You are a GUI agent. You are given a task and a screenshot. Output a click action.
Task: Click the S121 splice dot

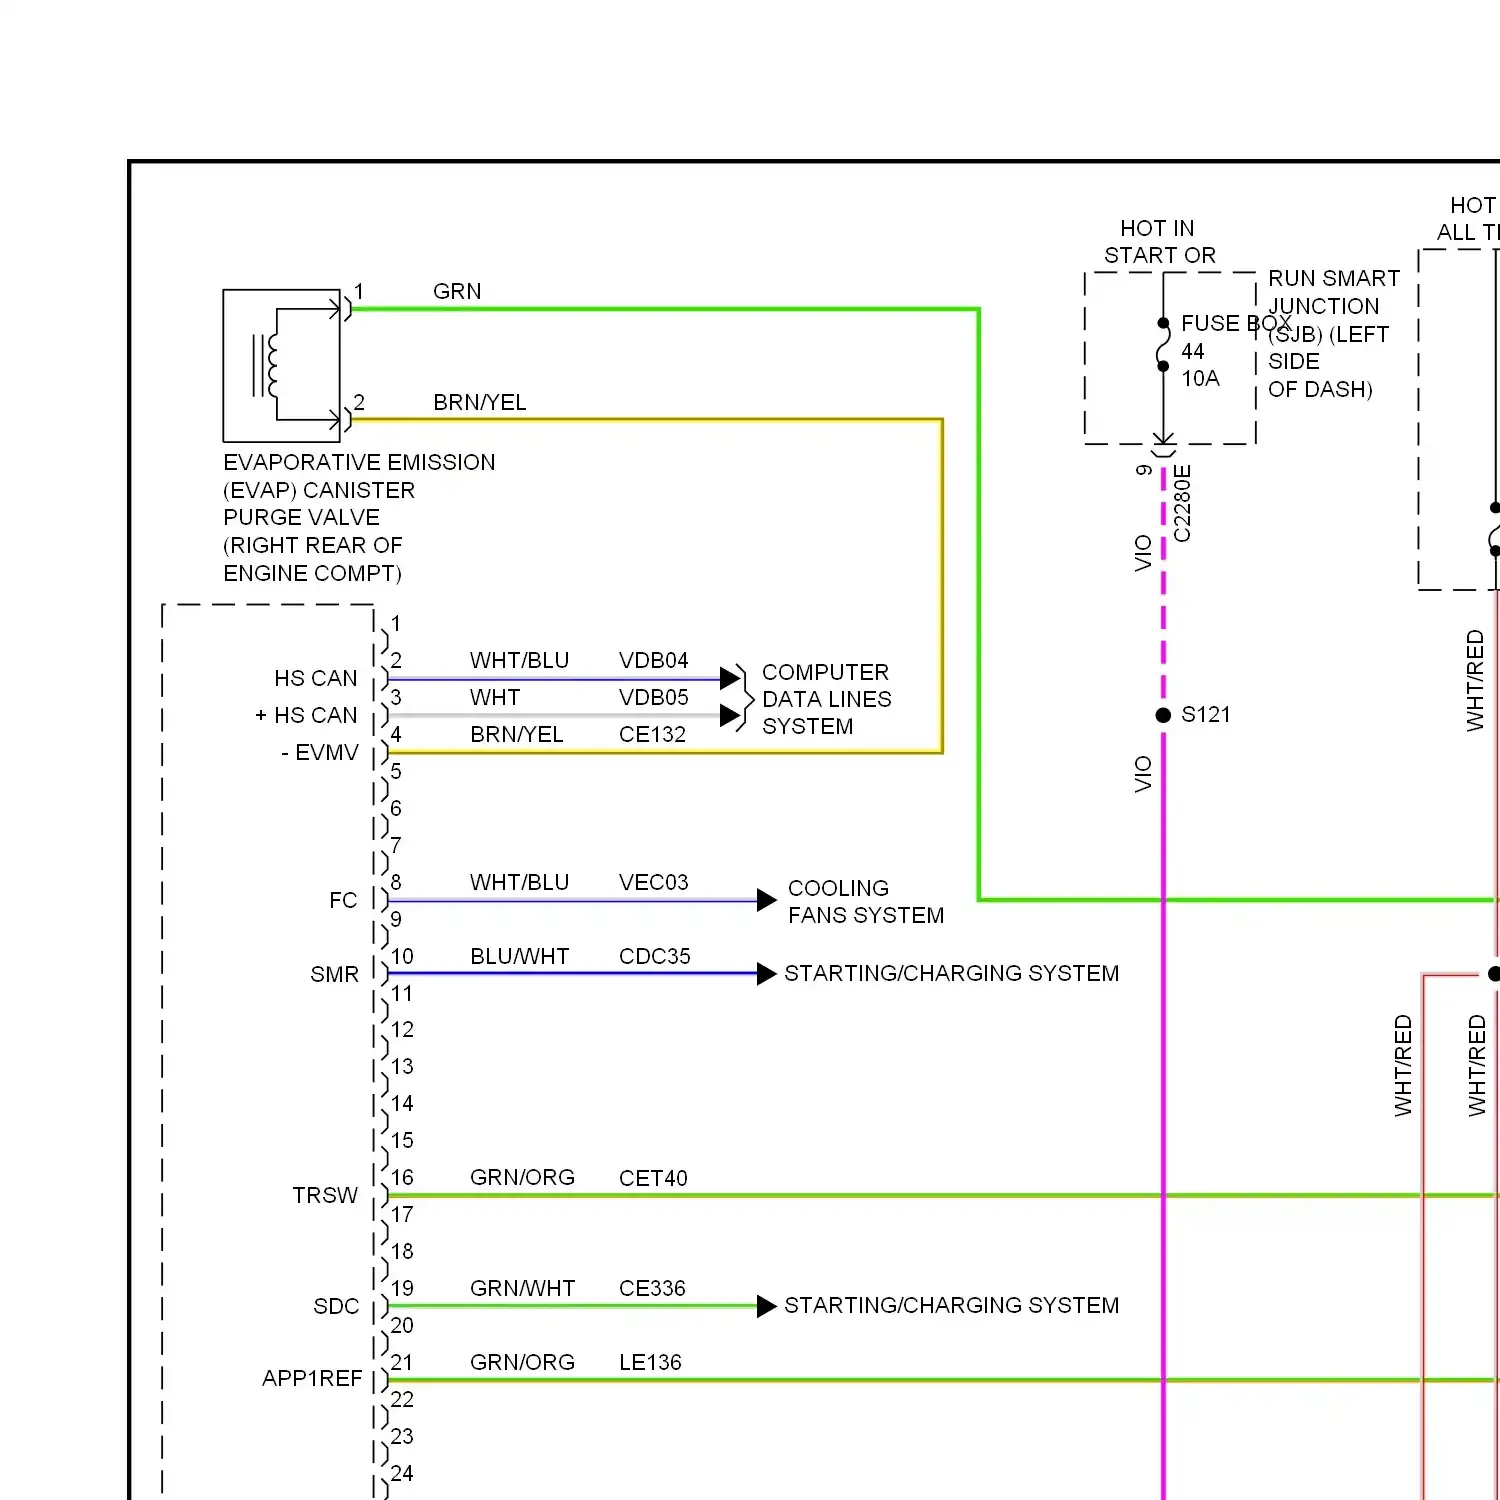pyautogui.click(x=1163, y=715)
